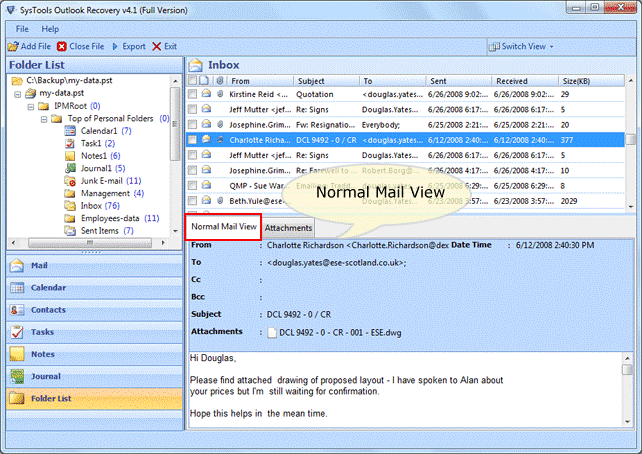
Task: Switch to the Attachments tab
Action: (288, 228)
